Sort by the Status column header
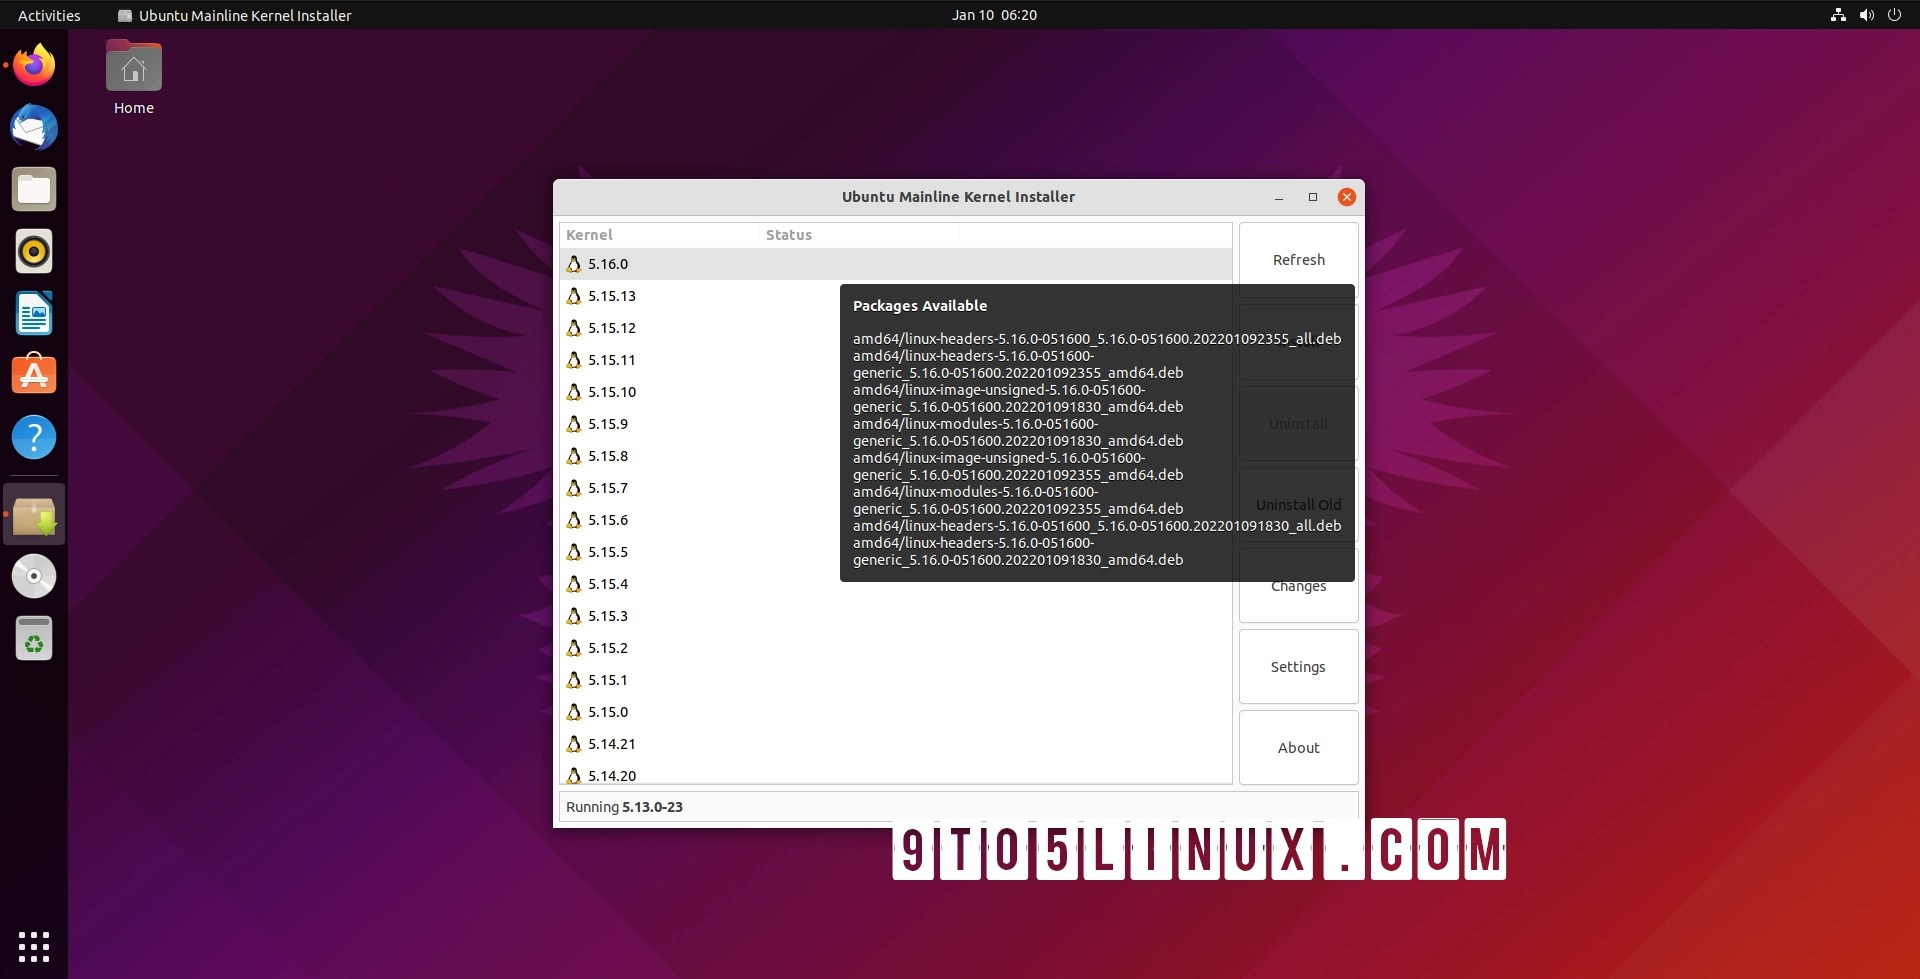 [x=859, y=235]
